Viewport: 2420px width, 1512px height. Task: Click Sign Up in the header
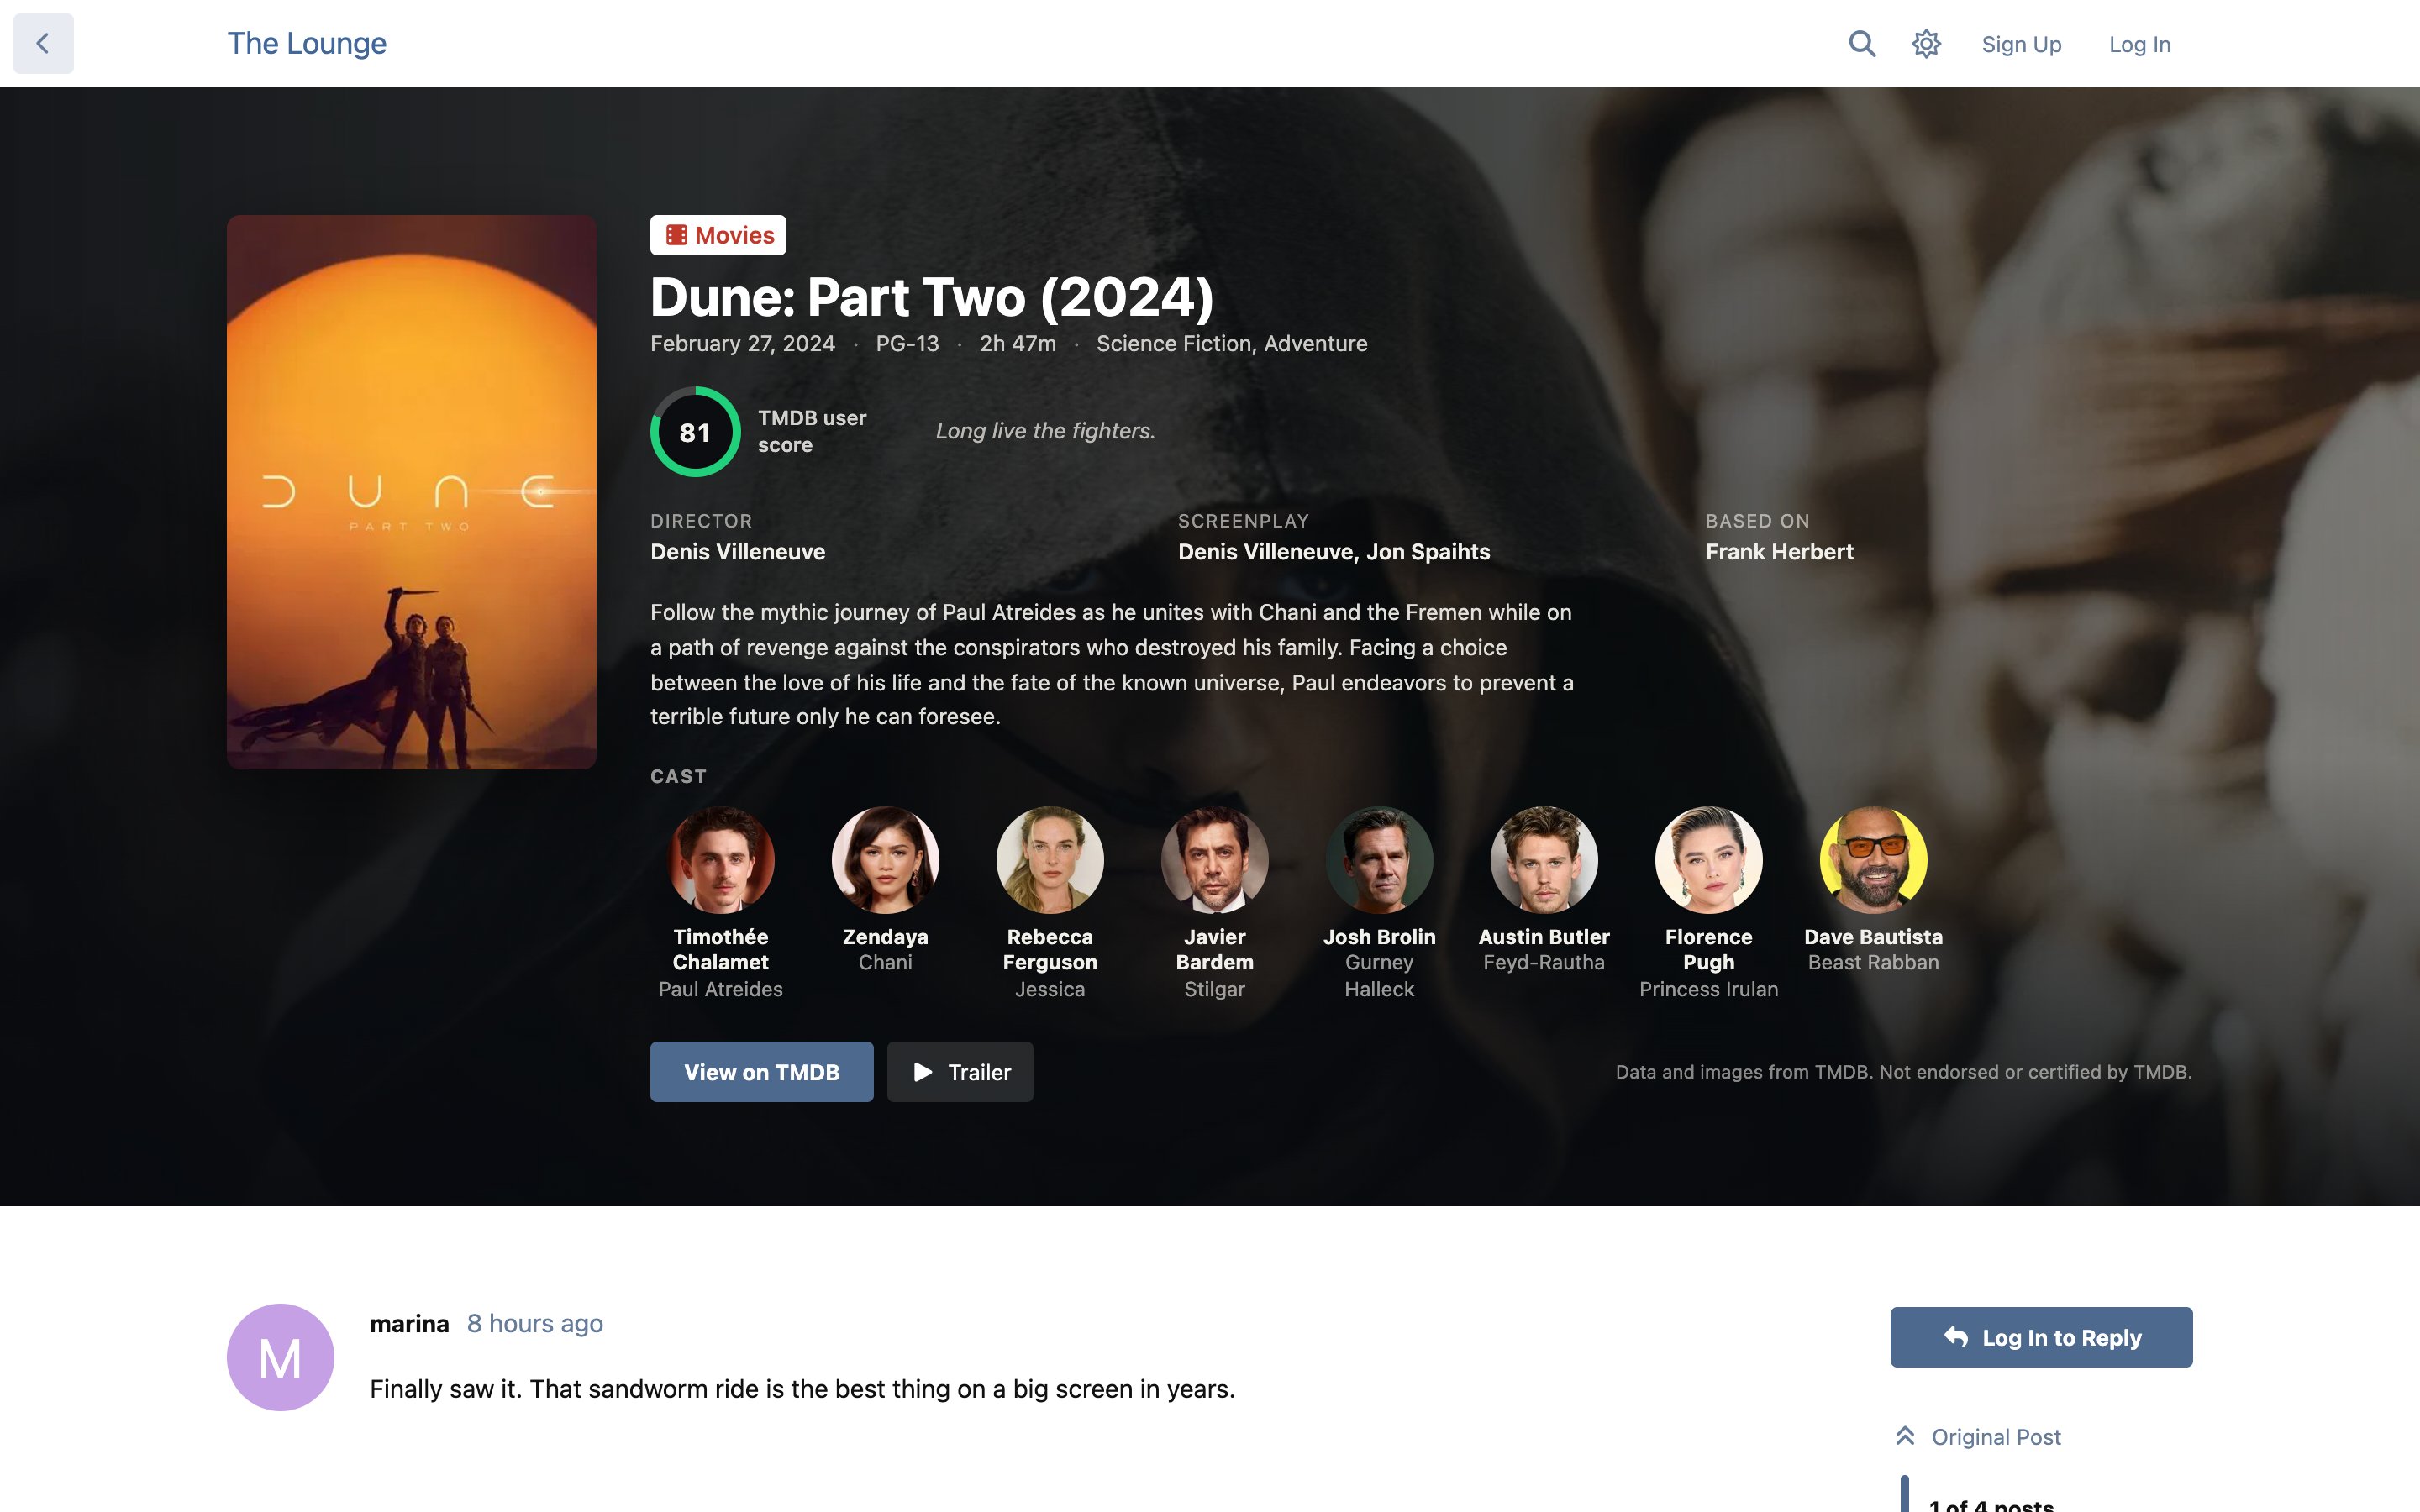click(x=2021, y=44)
